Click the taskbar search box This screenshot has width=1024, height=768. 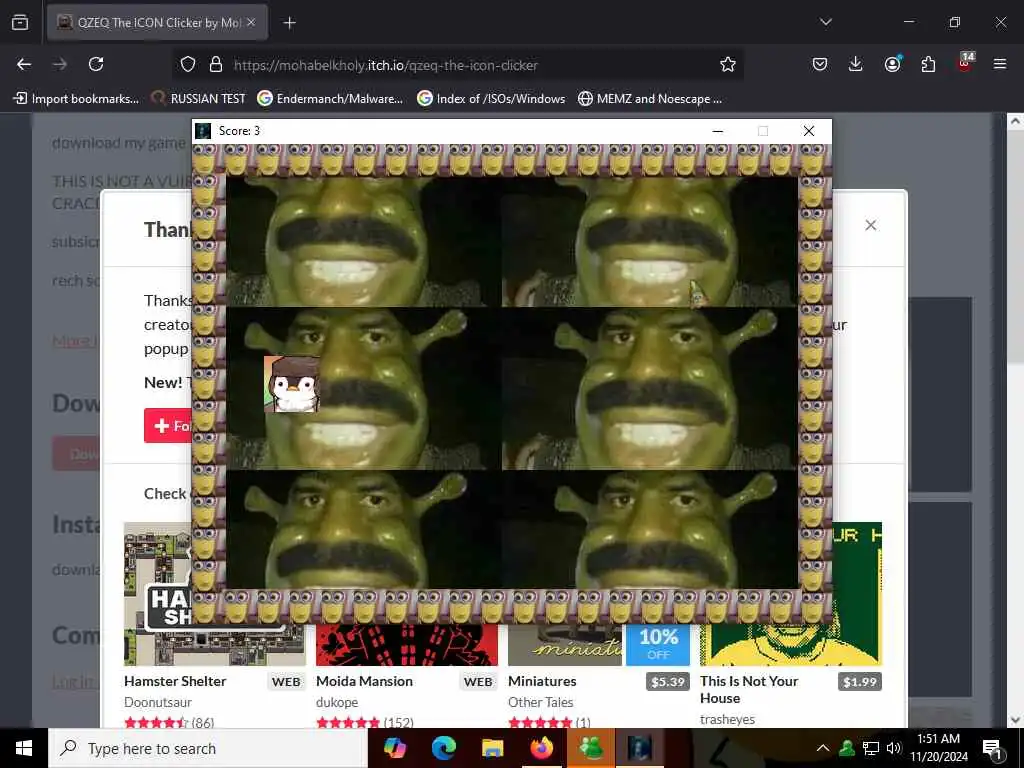(208, 748)
